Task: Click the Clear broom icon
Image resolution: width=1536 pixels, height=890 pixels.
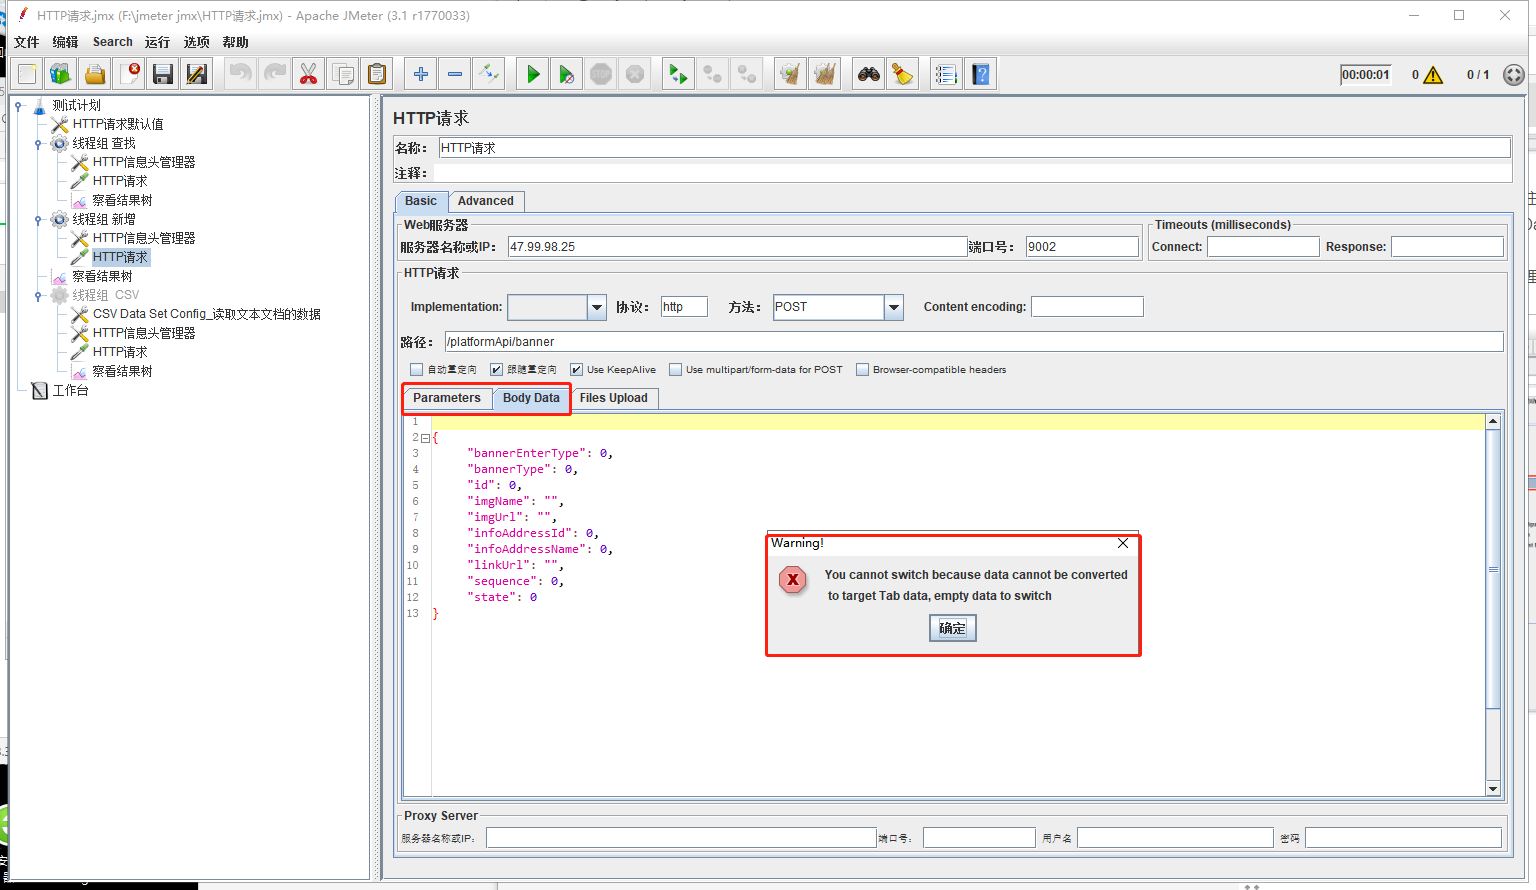Action: point(790,74)
